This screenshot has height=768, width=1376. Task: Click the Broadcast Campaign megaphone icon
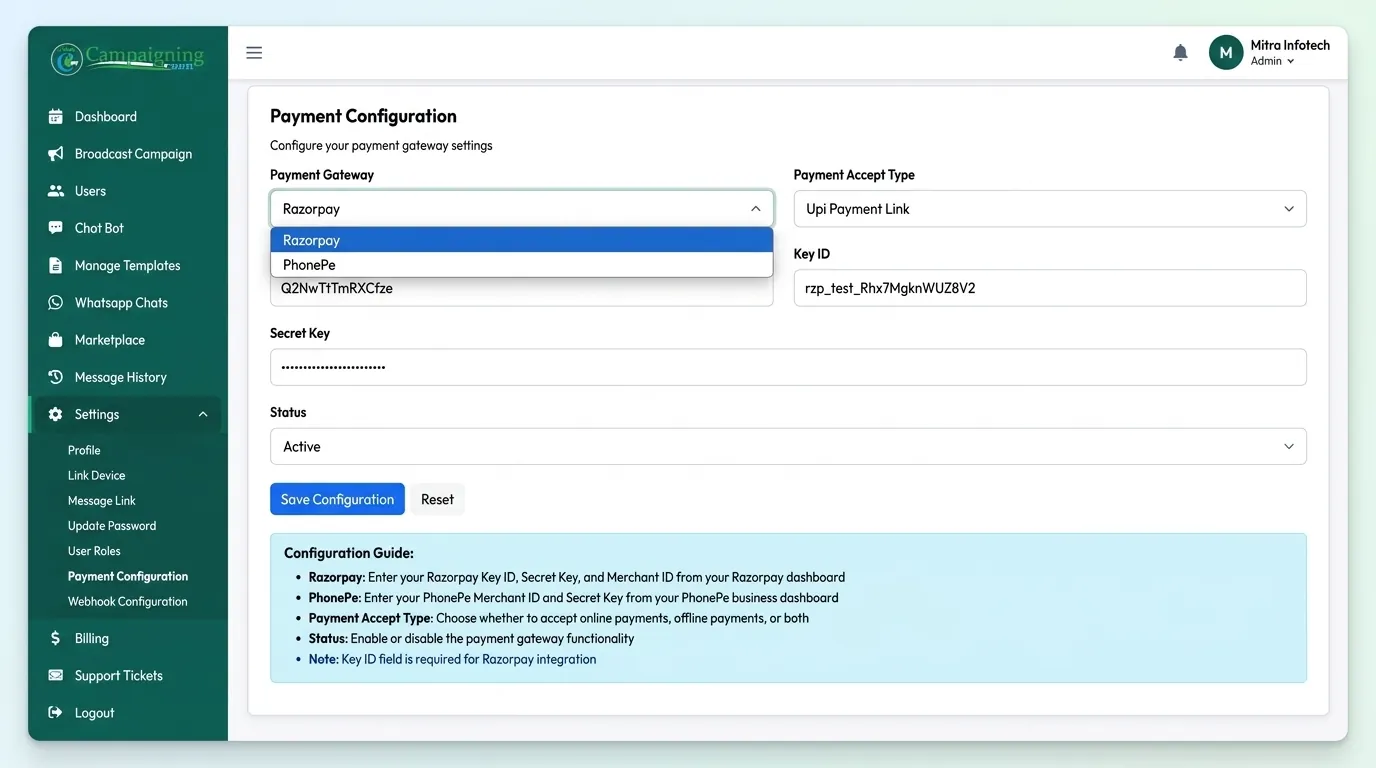(56, 154)
